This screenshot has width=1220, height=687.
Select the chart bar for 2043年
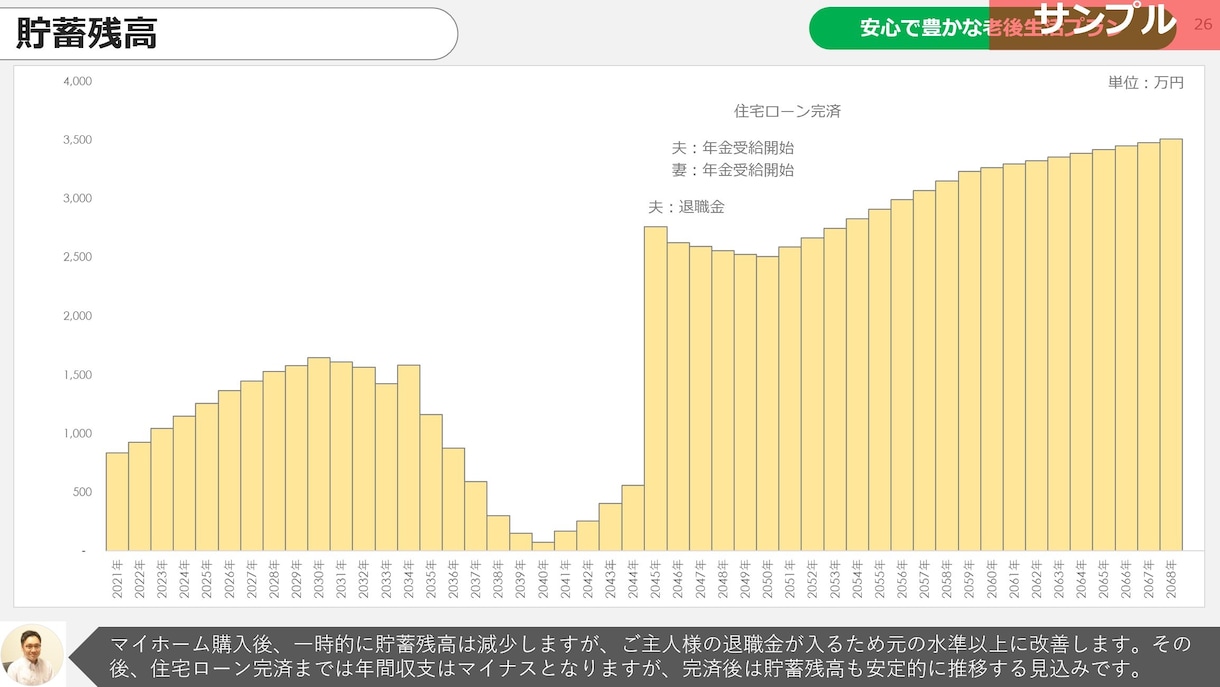click(x=610, y=527)
